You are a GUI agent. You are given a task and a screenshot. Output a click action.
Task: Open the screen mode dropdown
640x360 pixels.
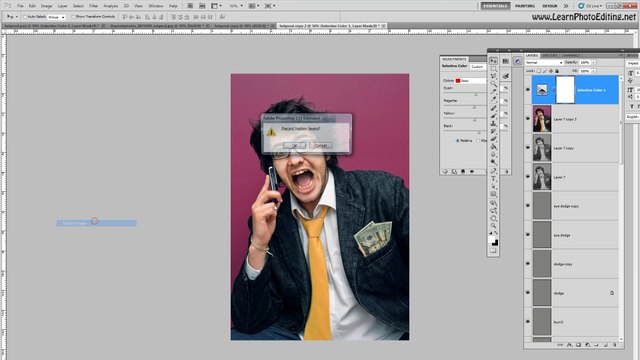(270, 6)
